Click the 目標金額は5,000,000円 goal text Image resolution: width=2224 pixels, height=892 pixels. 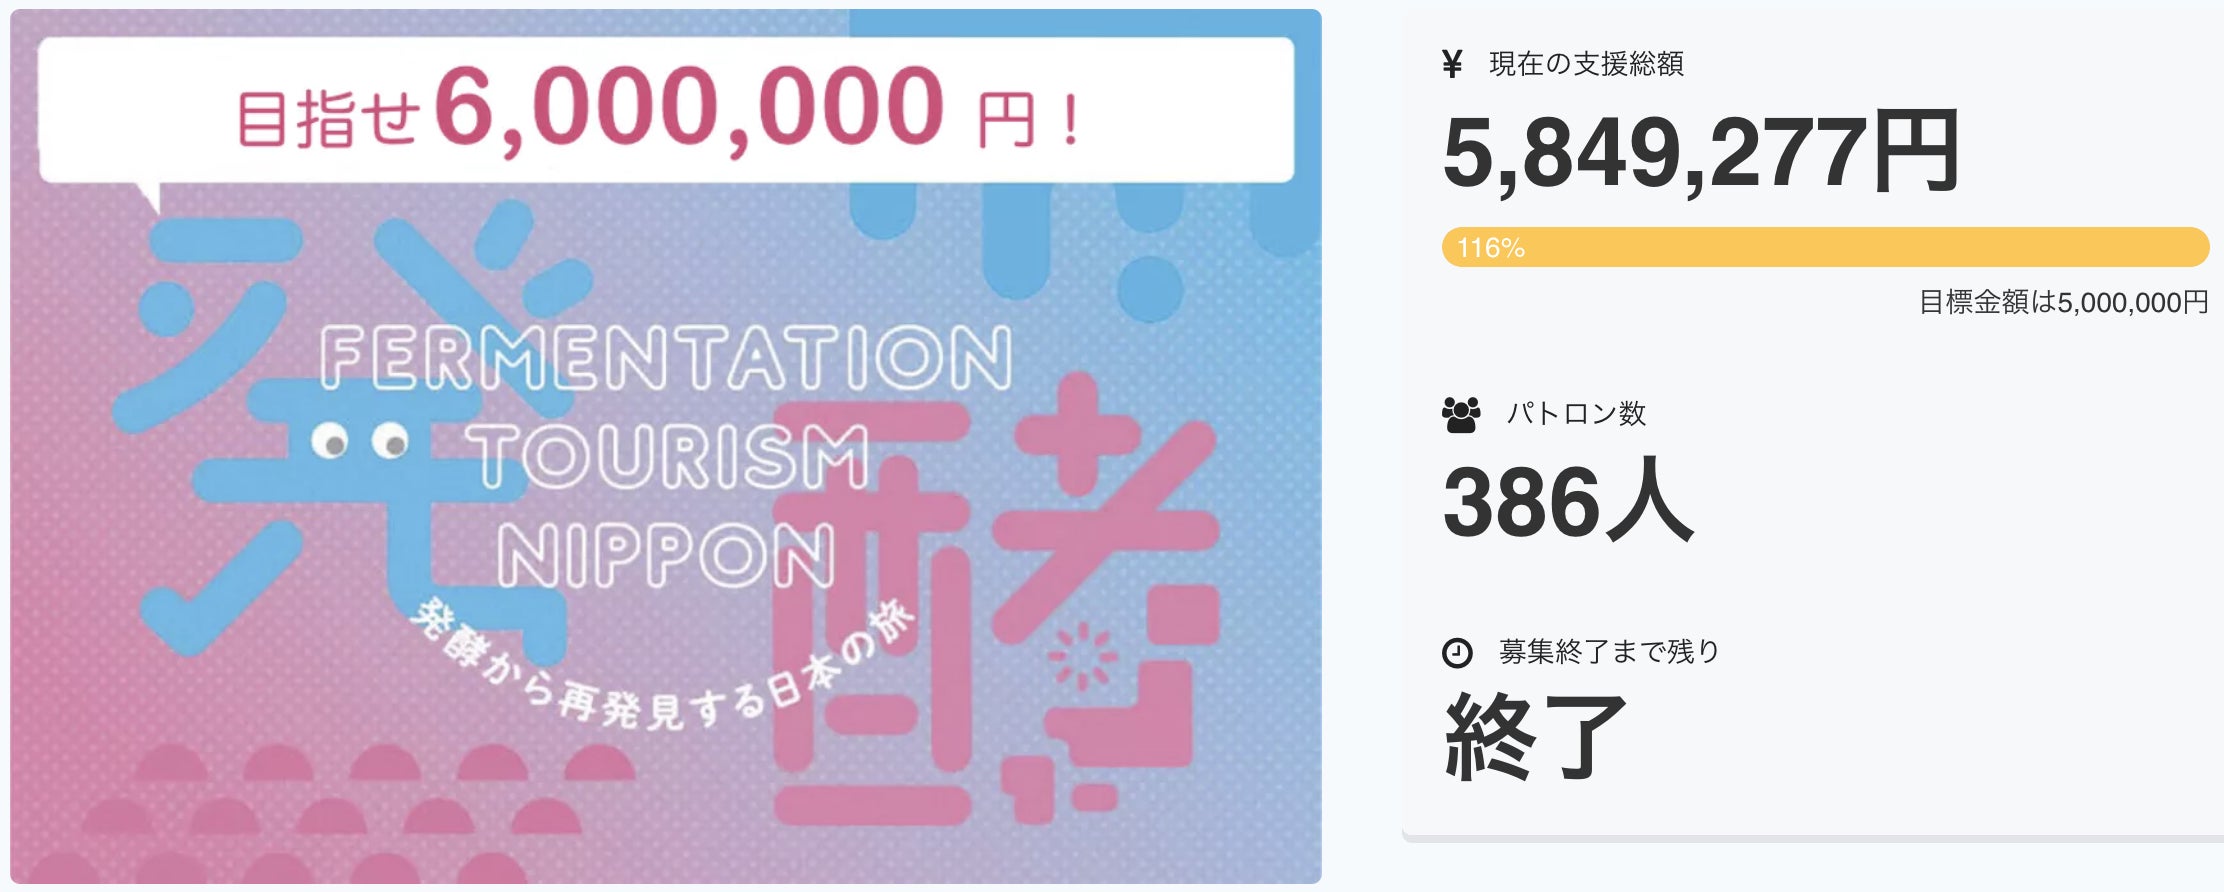point(2062,302)
